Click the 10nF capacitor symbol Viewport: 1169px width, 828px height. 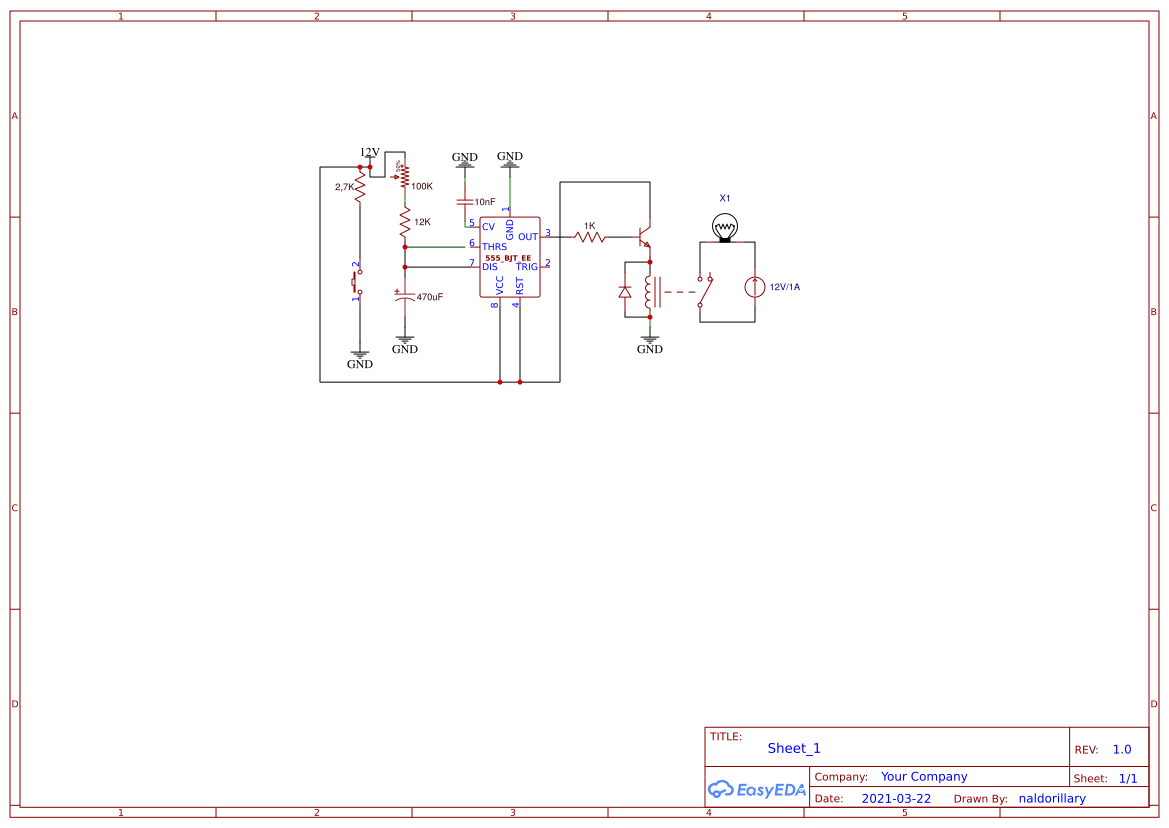465,201
